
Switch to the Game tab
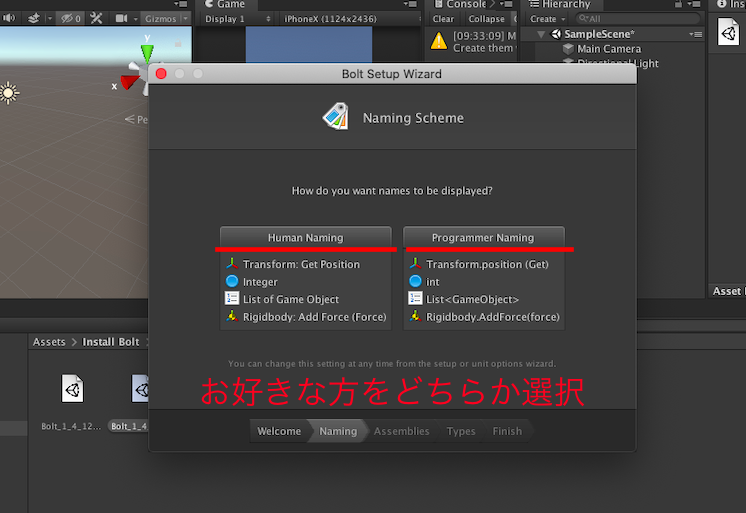(226, 4)
